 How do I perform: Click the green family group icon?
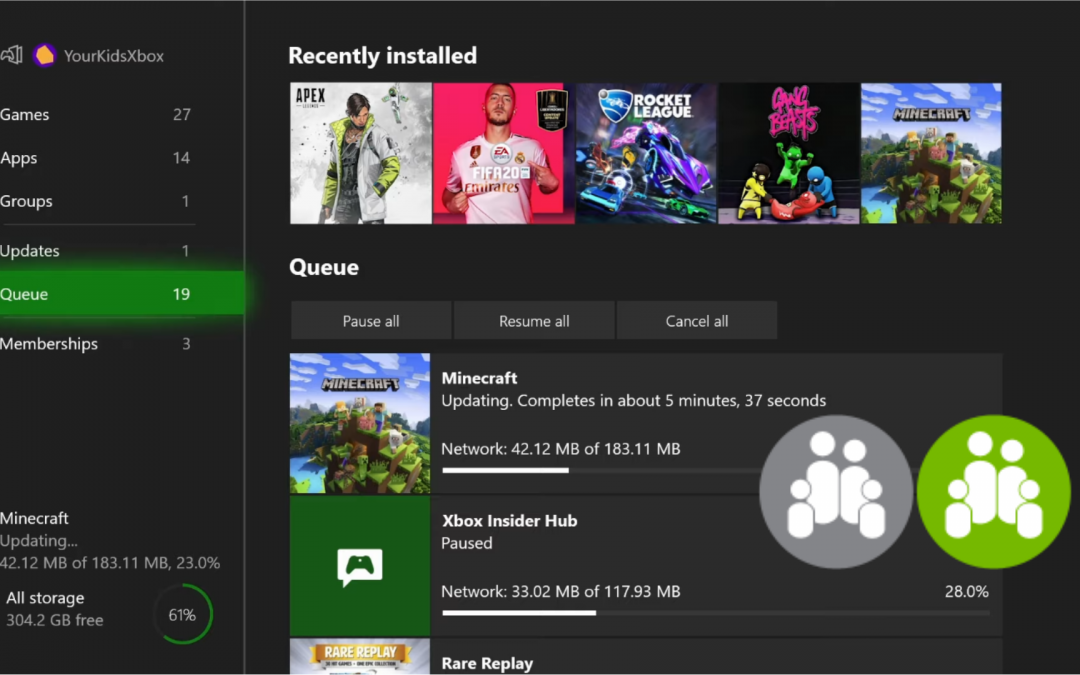coord(994,491)
